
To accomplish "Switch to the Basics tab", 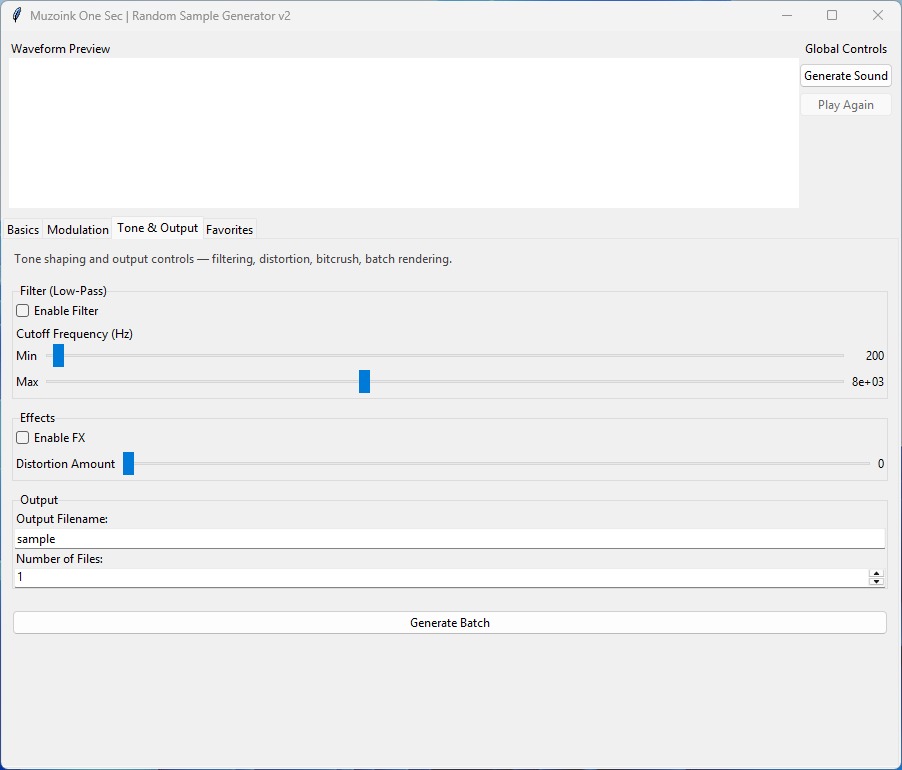I will click(23, 229).
